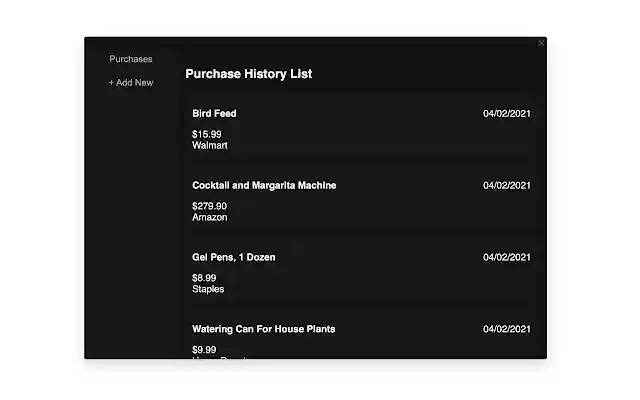The height and width of the screenshot is (400, 640).
Task: Open the Cocktail and Margarita Machine entry
Action: [264, 185]
